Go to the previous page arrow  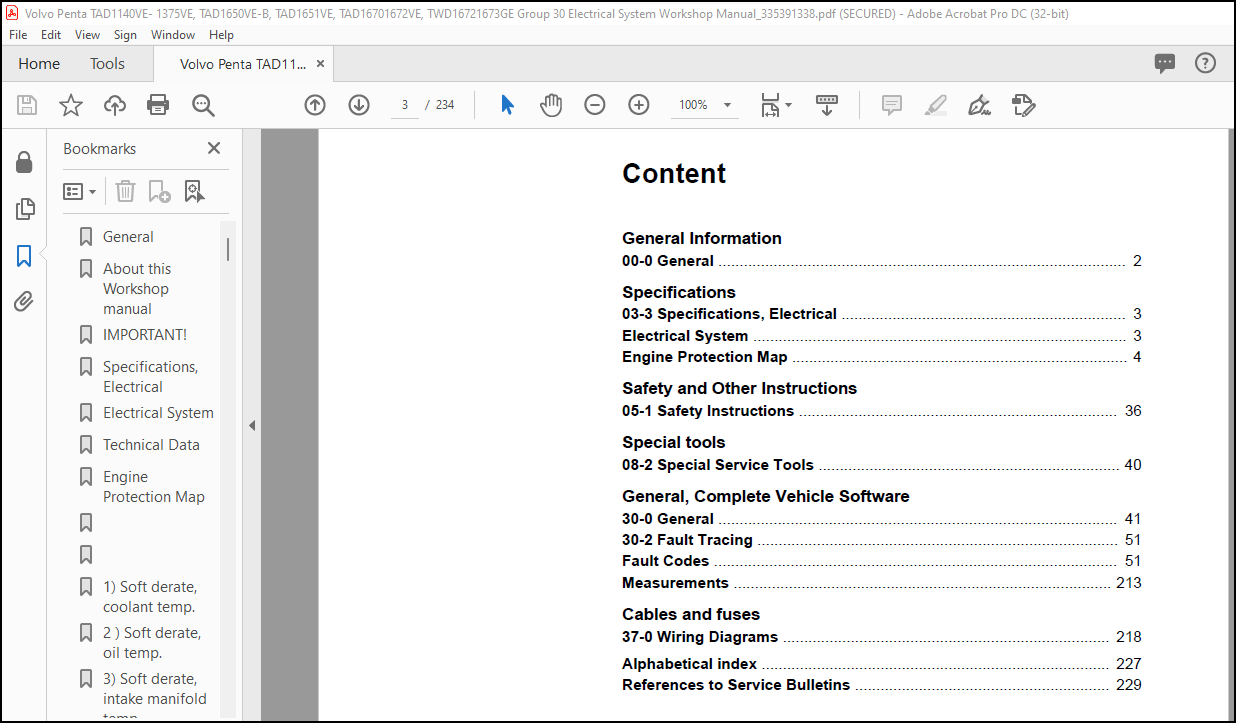click(315, 105)
